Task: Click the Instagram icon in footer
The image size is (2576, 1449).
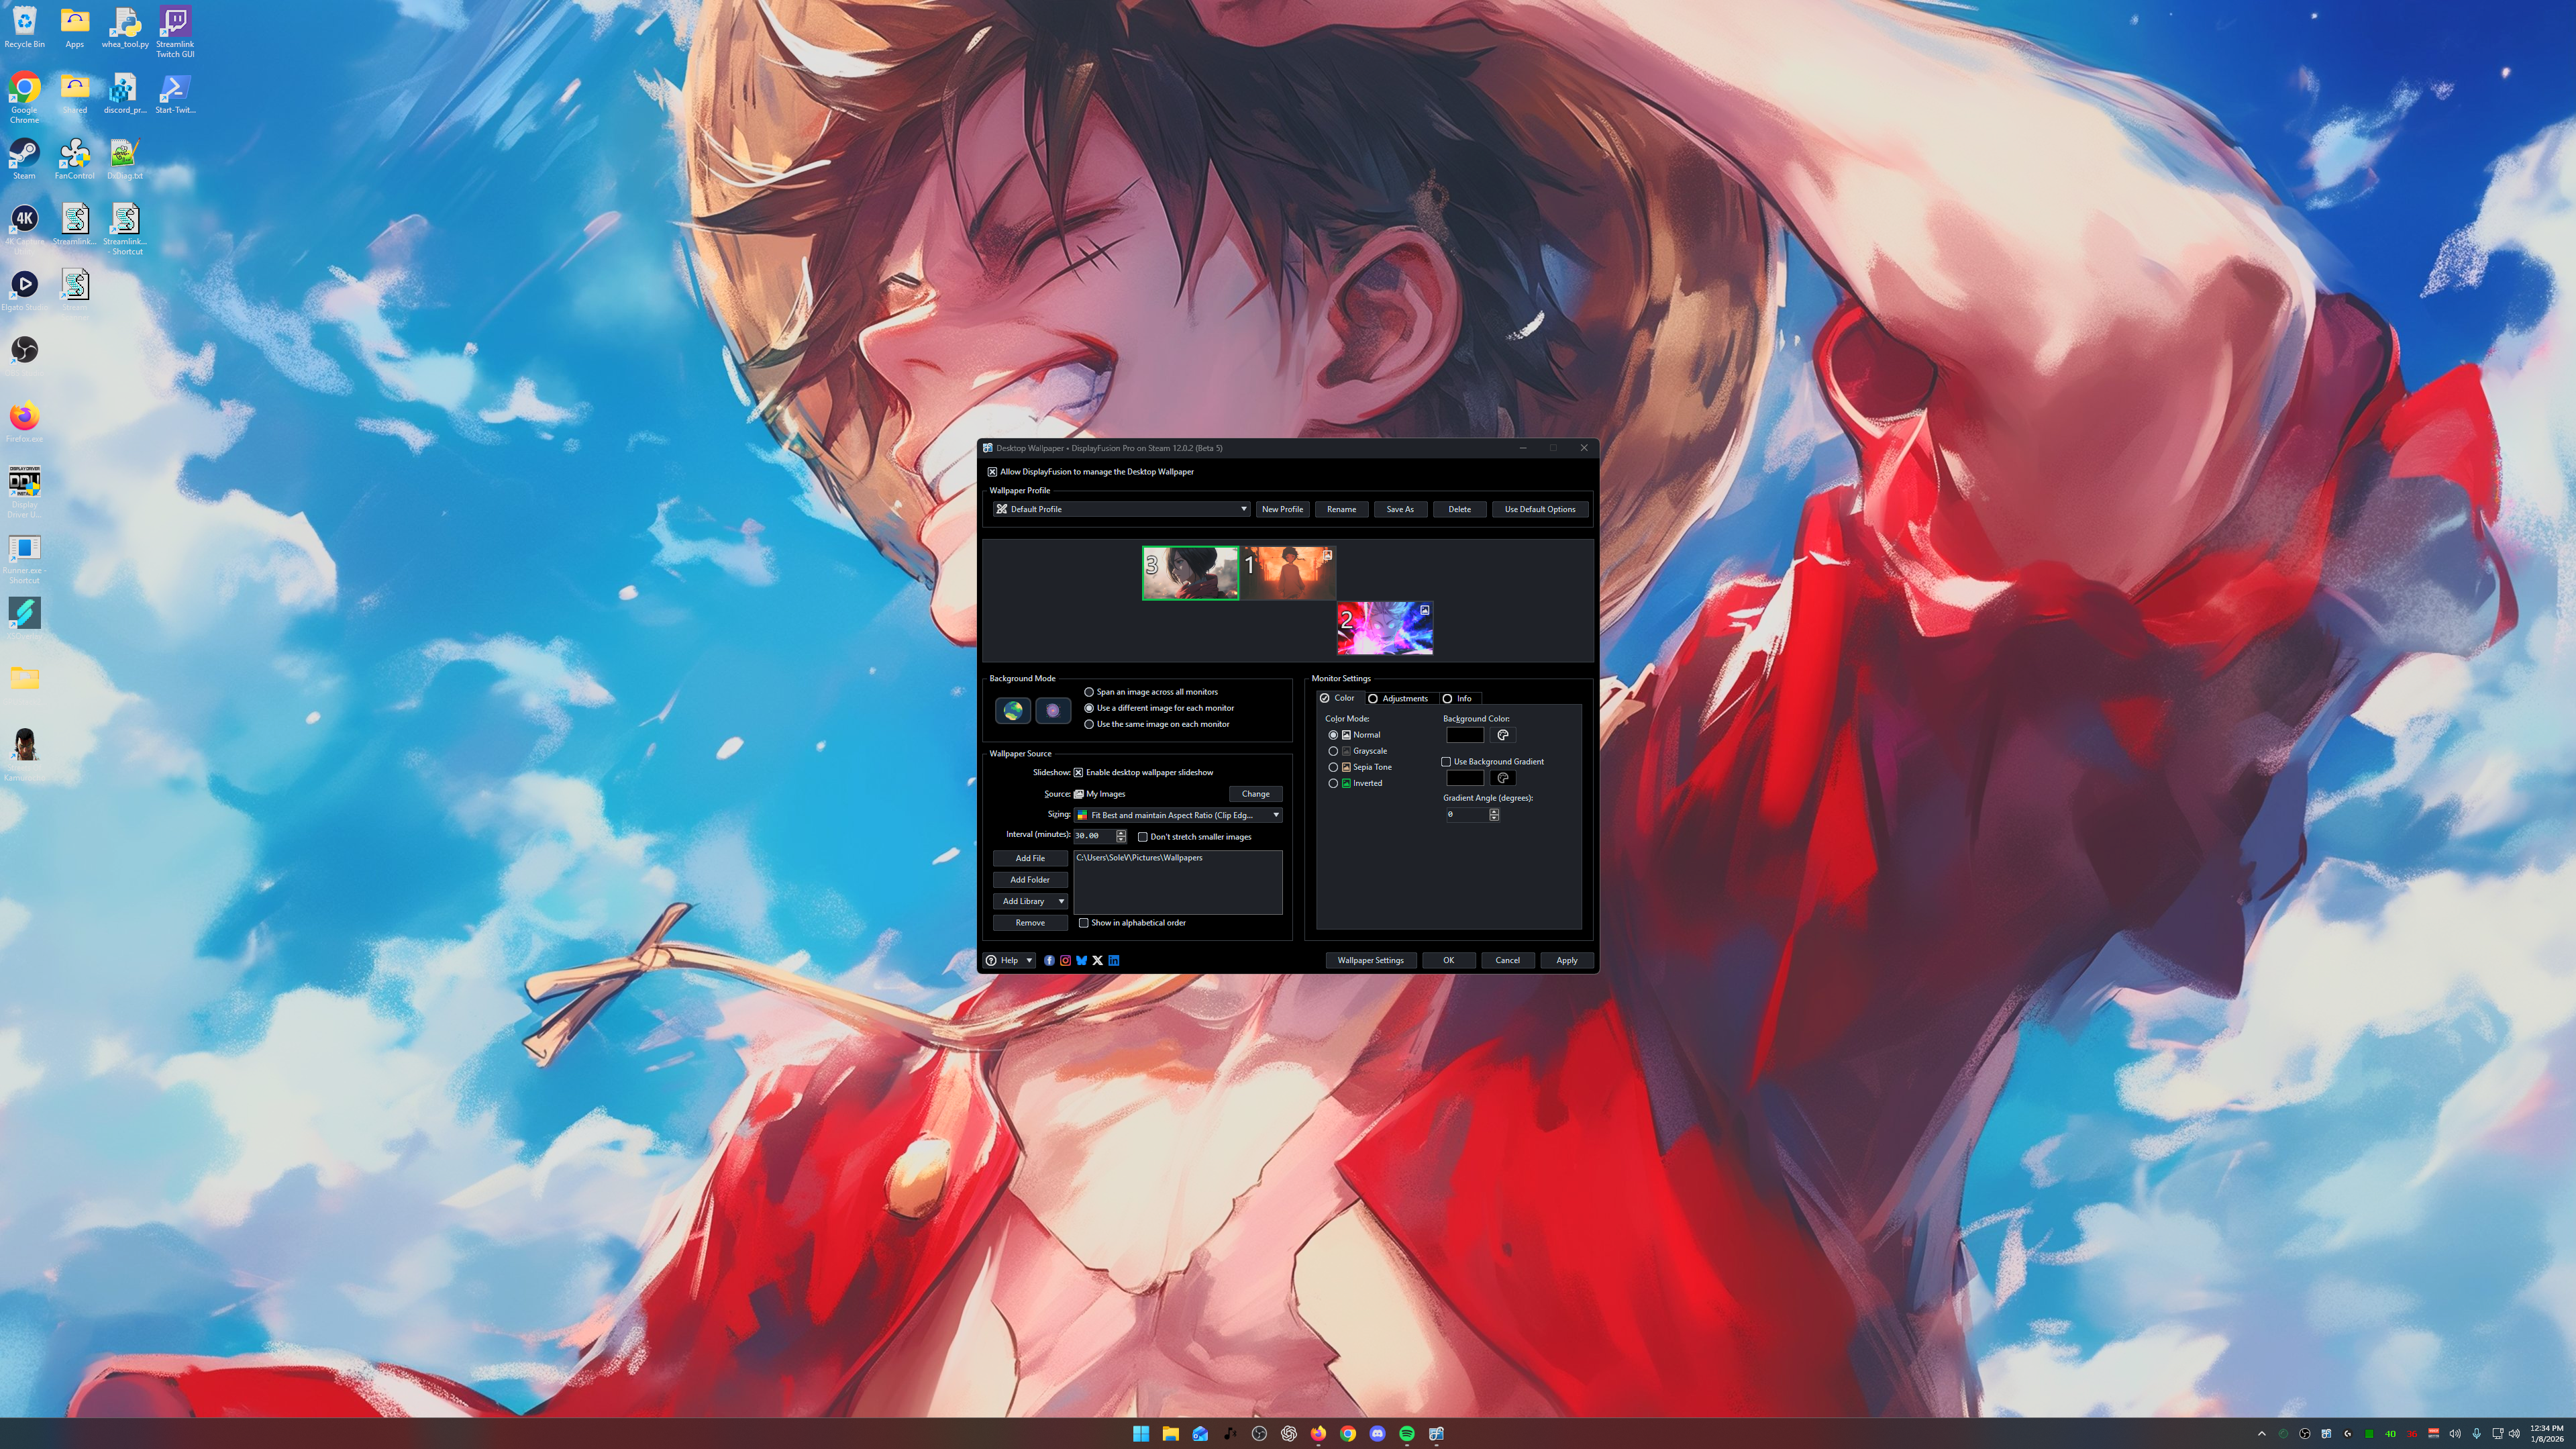Action: click(x=1065, y=960)
